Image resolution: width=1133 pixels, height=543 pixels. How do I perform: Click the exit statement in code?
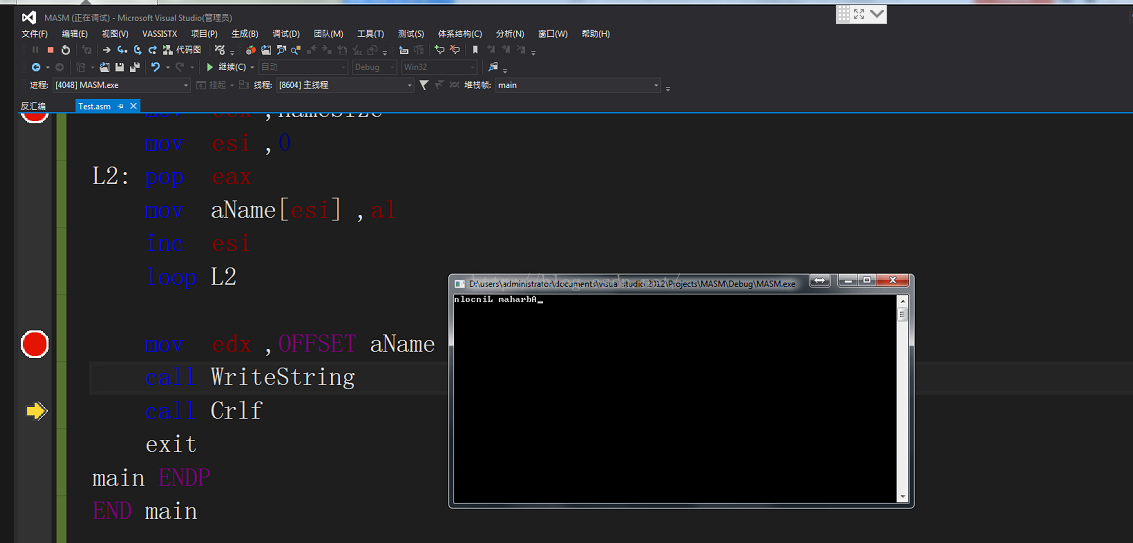click(x=171, y=443)
